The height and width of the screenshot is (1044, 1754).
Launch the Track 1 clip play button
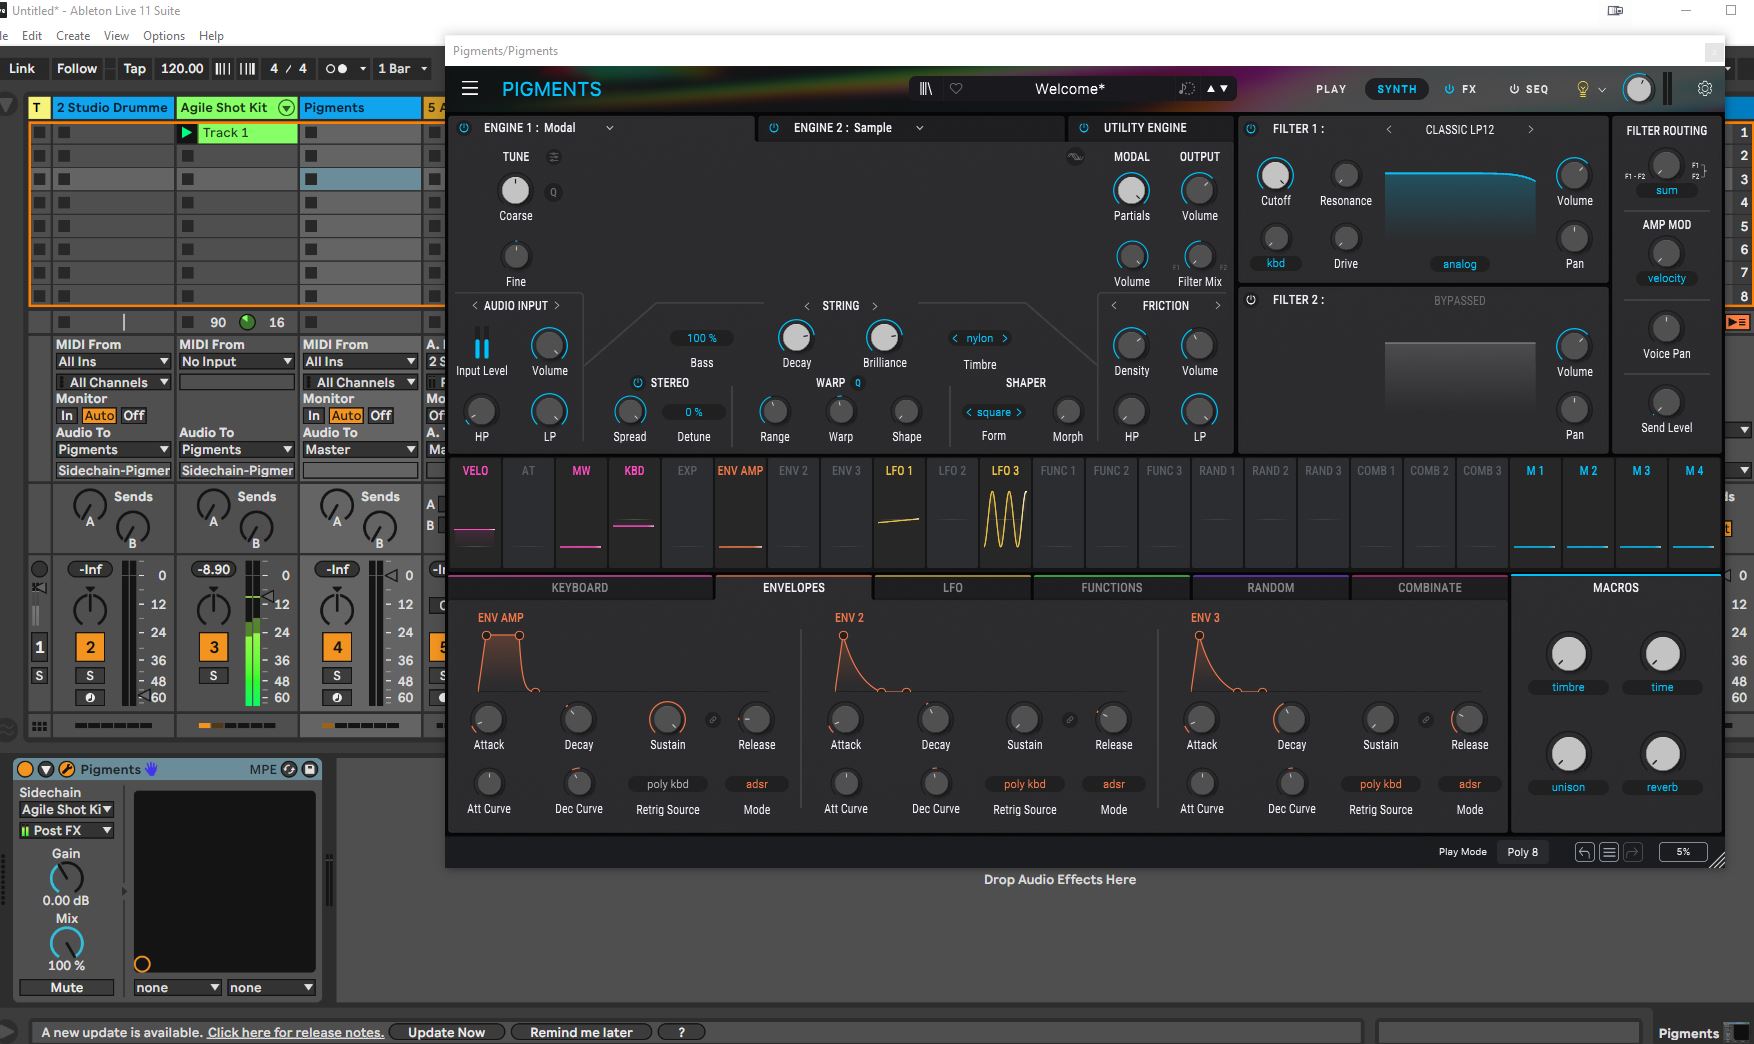pos(187,133)
